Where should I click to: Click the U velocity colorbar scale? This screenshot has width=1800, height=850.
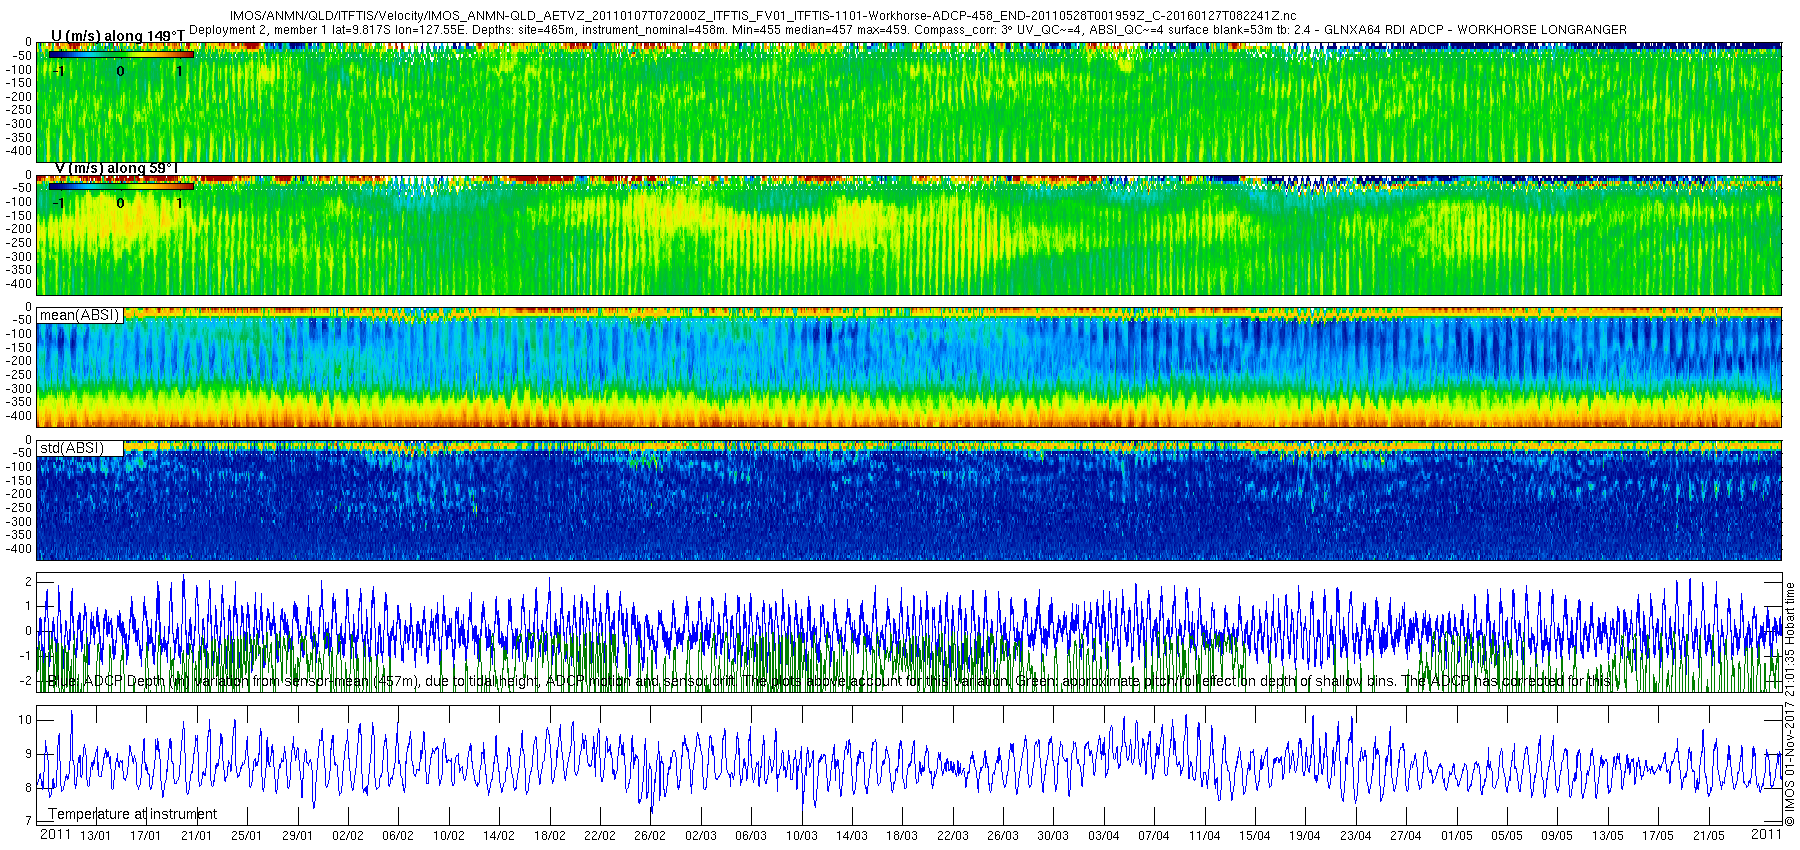(120, 54)
